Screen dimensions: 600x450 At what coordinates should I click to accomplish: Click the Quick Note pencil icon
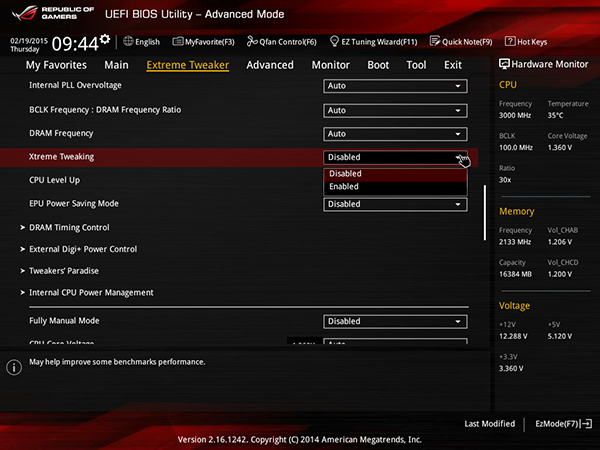click(x=435, y=41)
